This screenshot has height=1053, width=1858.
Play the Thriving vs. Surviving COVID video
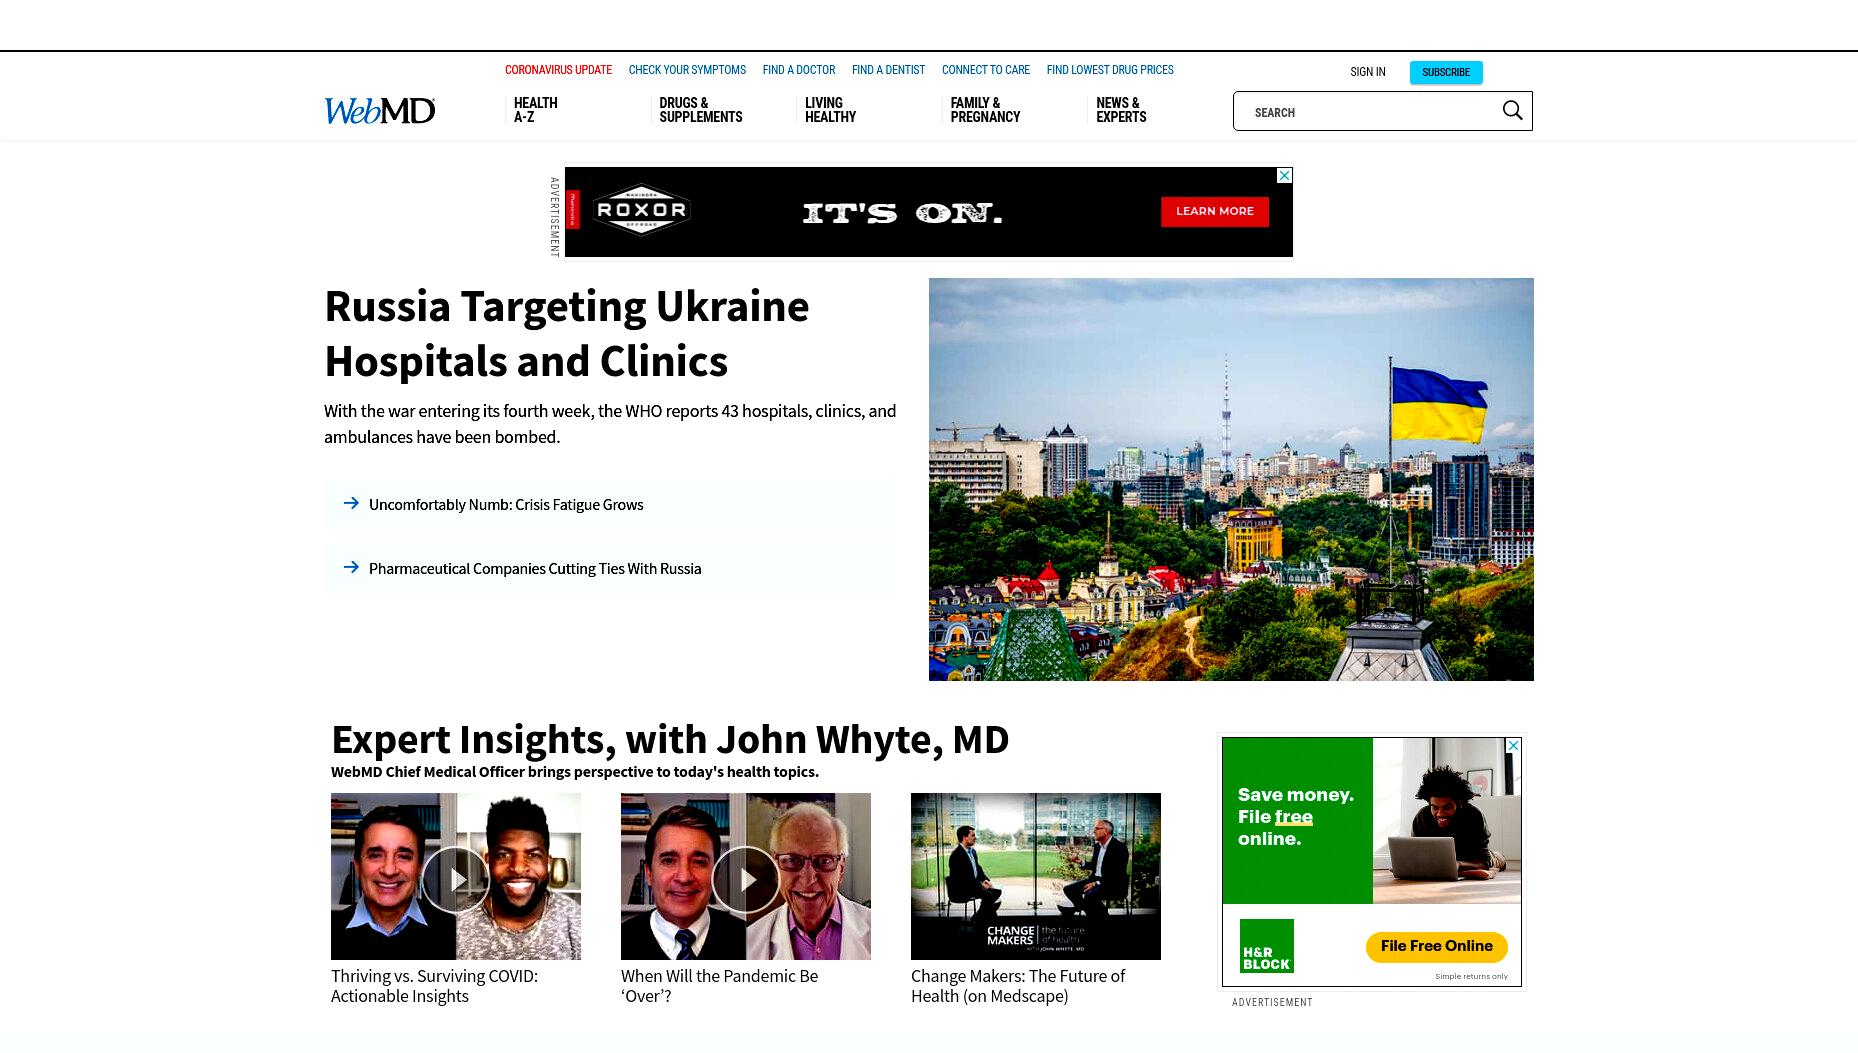coord(456,879)
